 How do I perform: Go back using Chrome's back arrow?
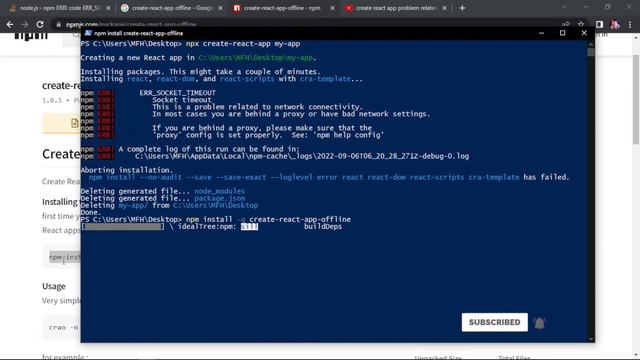click(10, 24)
